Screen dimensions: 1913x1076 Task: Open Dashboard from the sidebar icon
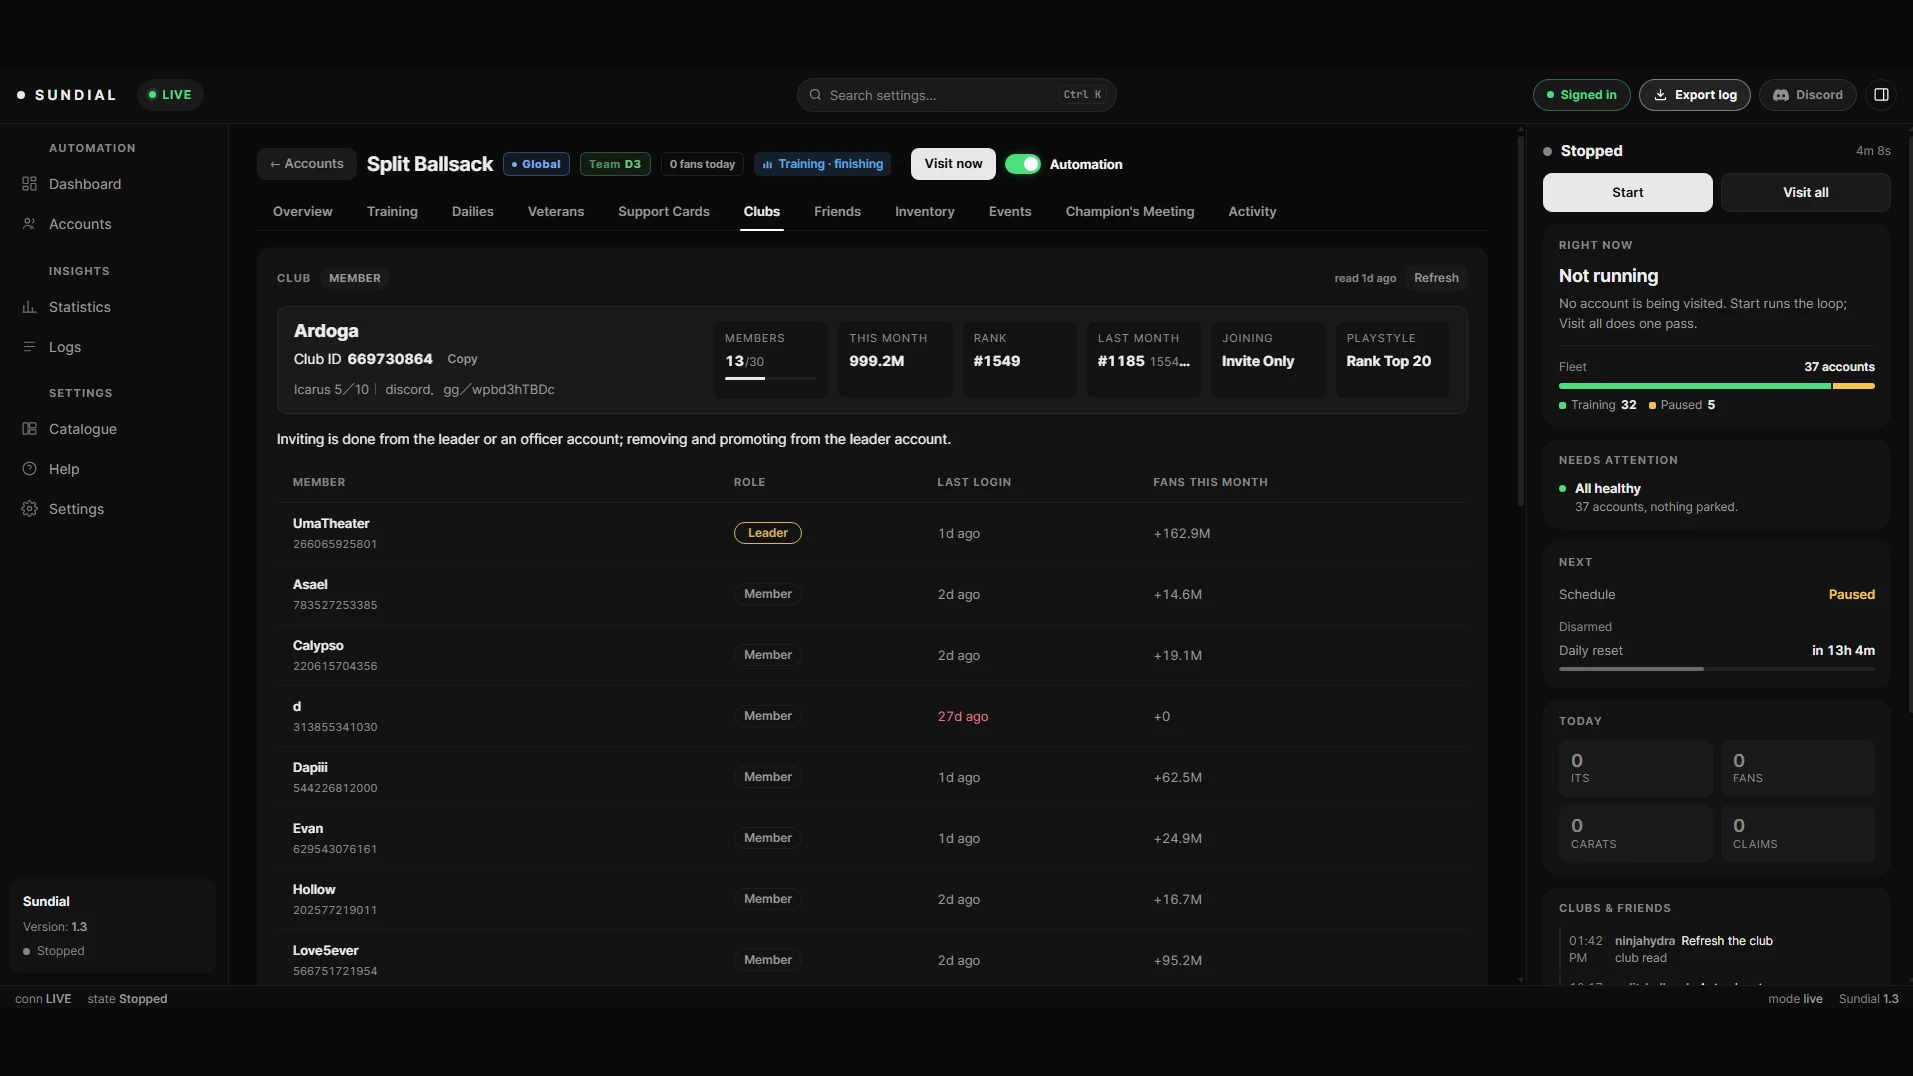29,184
